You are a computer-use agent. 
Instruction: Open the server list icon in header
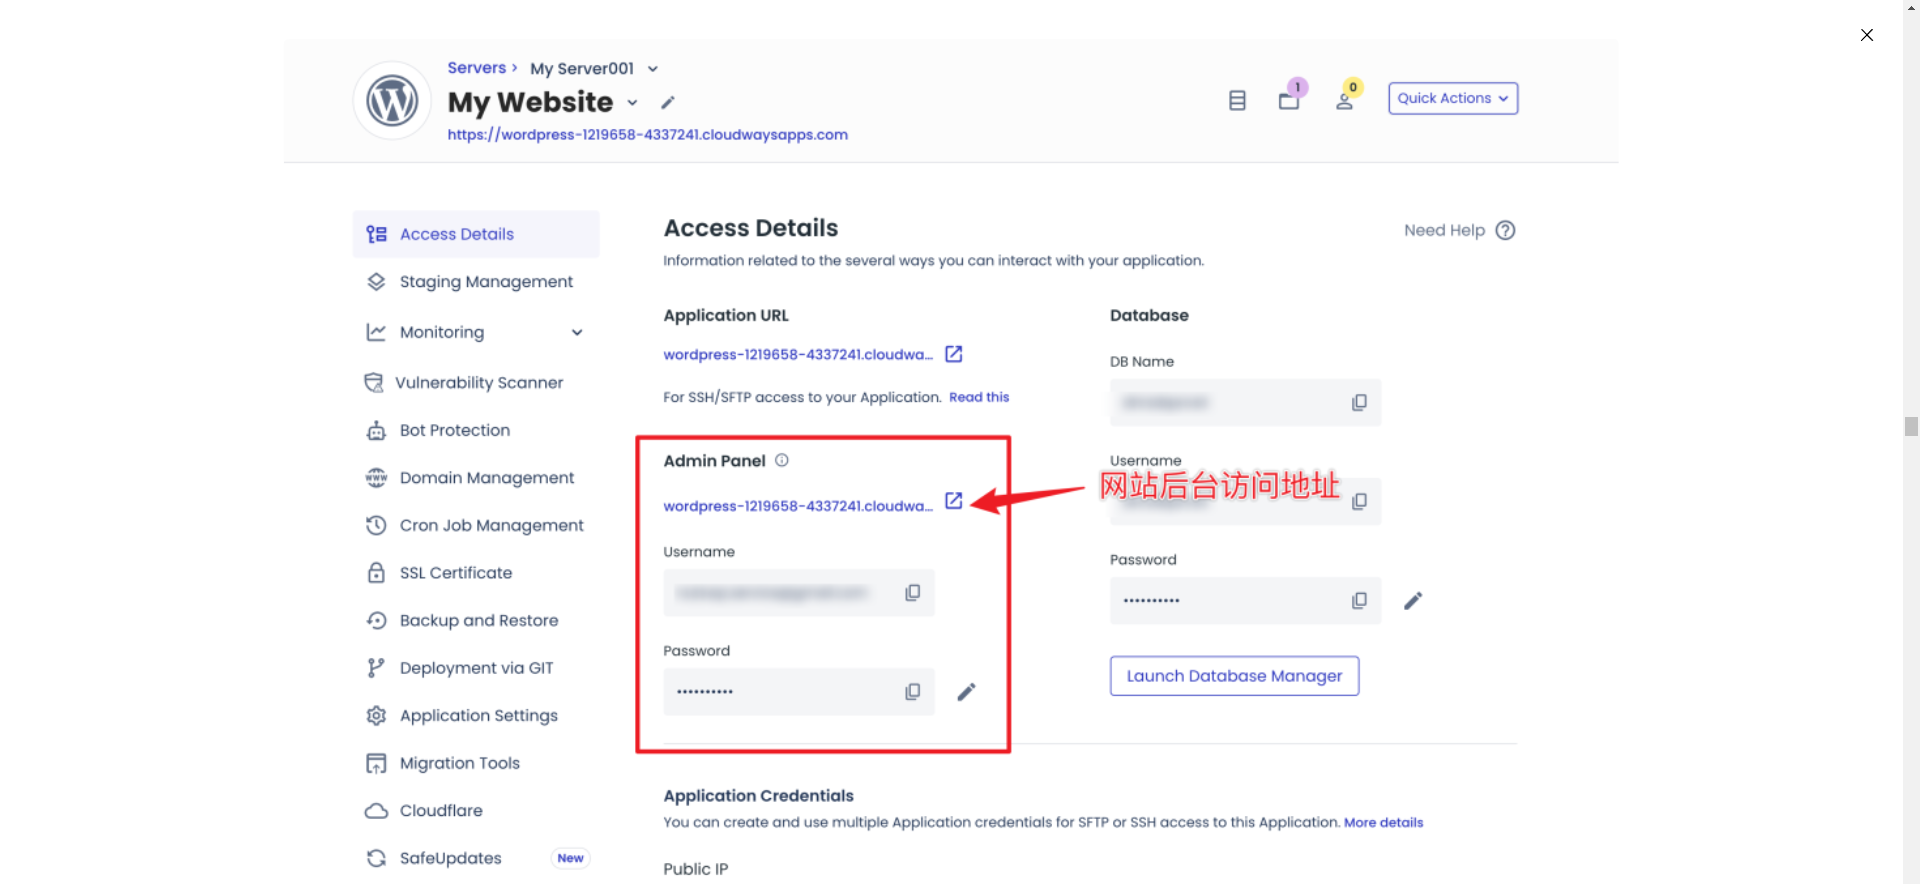coord(1237,100)
